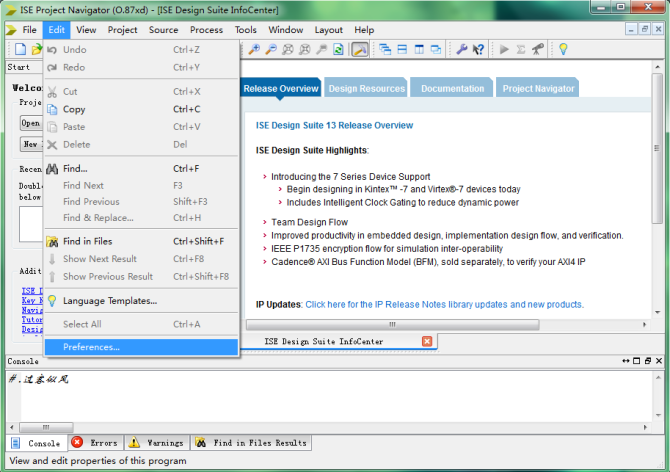The width and height of the screenshot is (670, 472).
Task: Choose Find... from Edit menu
Action: pyautogui.click(x=141, y=169)
